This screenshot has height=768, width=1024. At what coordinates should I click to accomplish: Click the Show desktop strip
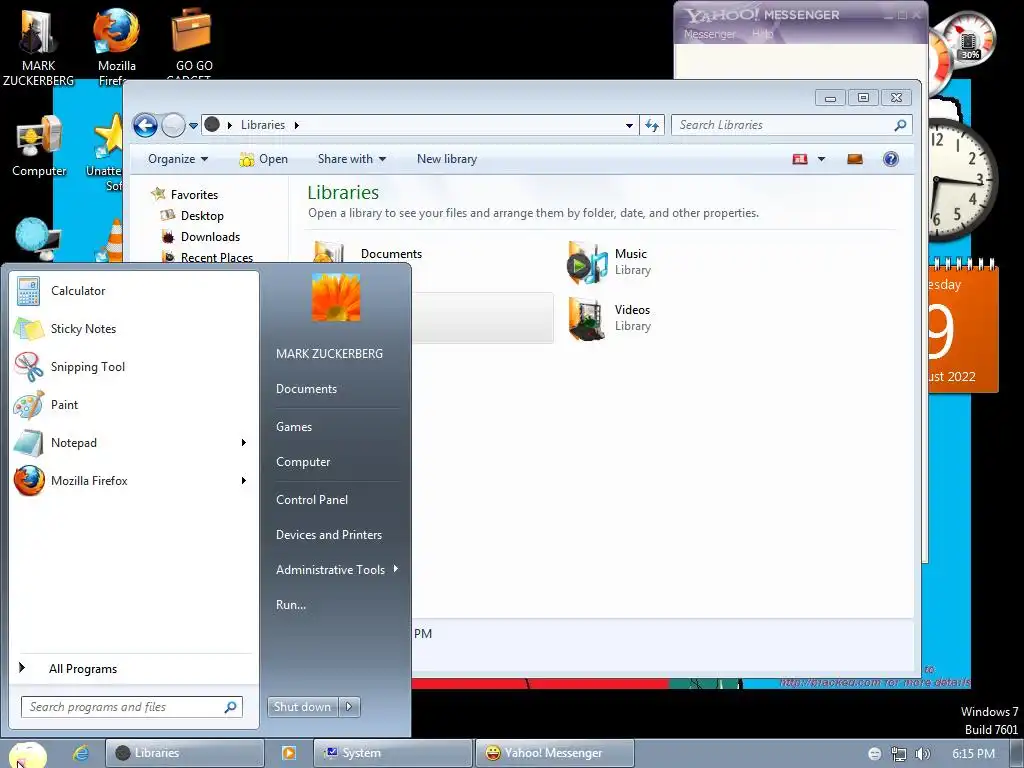pyautogui.click(x=1017, y=754)
